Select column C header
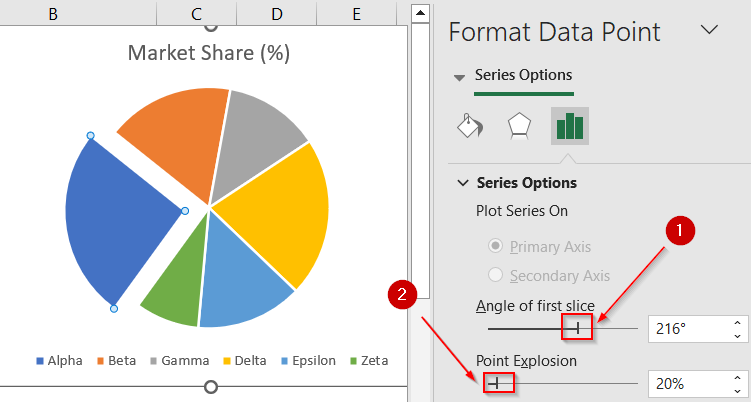This screenshot has height=402, width=751. (x=196, y=13)
